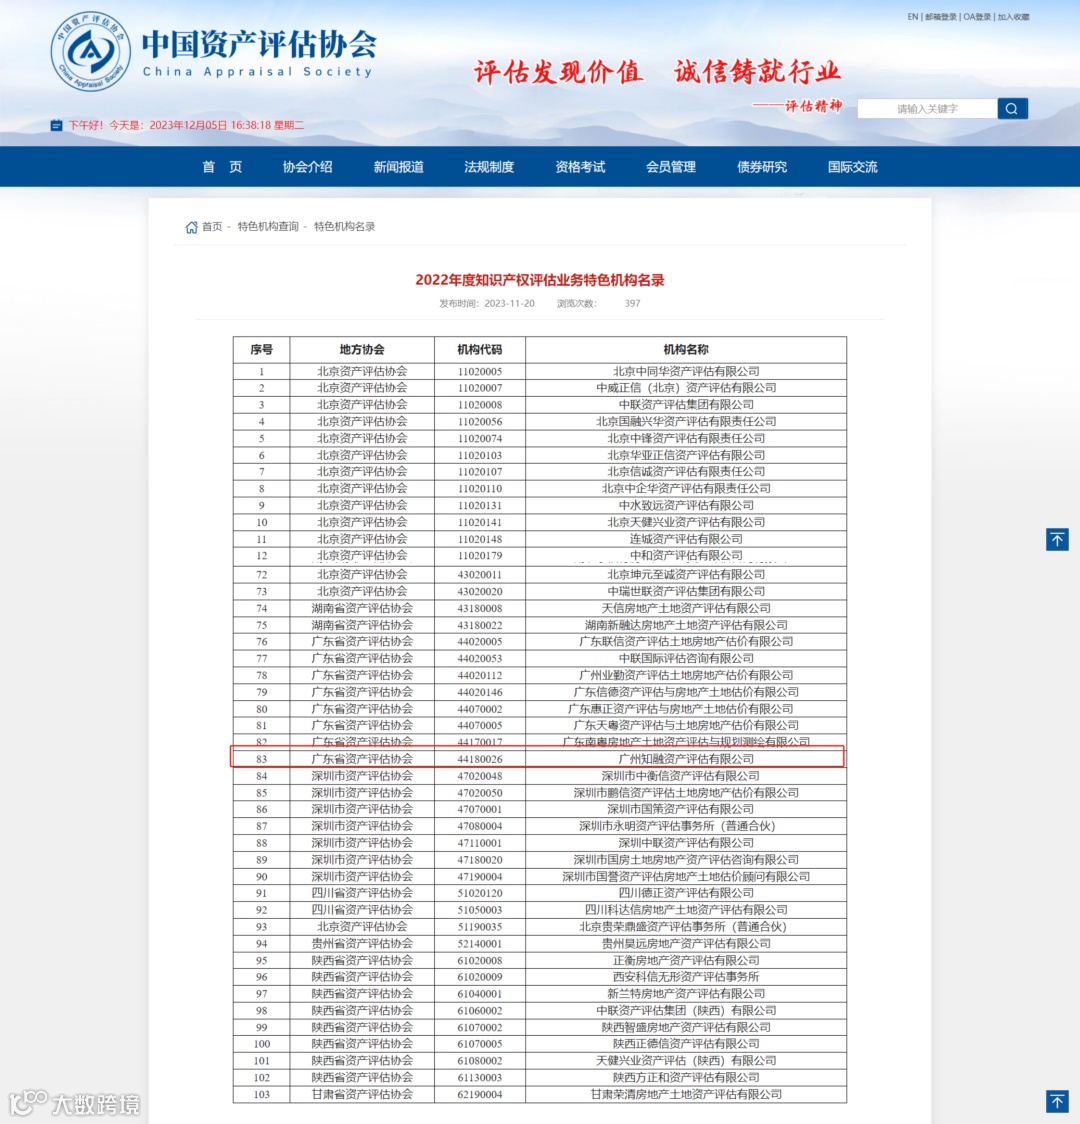Select cell 深圳中联资产评估有限公司
Screen dimensions: 1080x1124
click(686, 843)
